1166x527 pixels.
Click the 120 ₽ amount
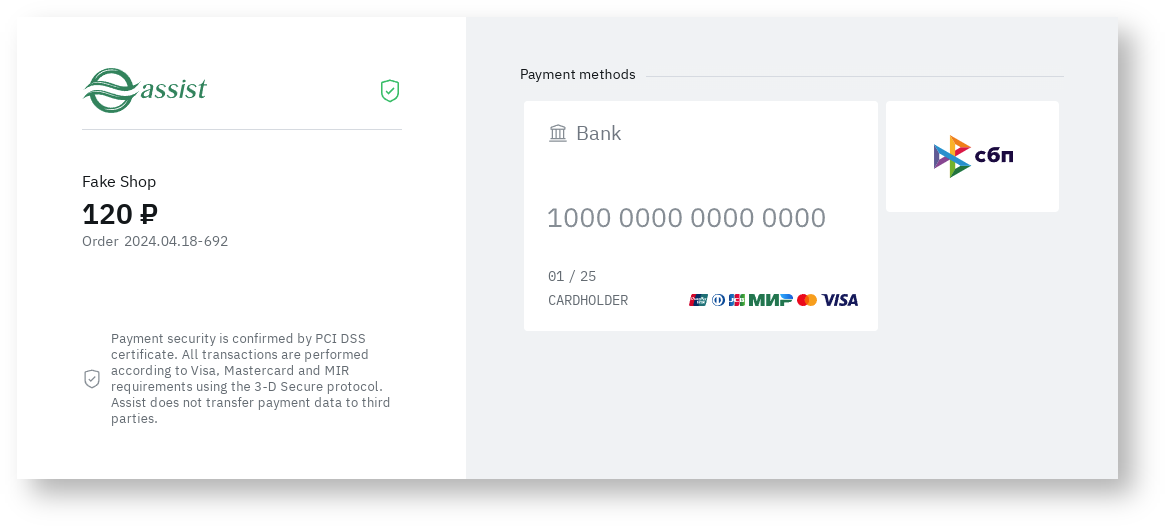point(120,214)
